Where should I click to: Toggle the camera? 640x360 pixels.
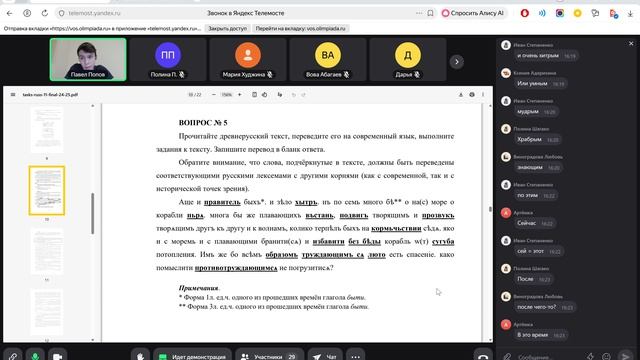[x=58, y=357]
